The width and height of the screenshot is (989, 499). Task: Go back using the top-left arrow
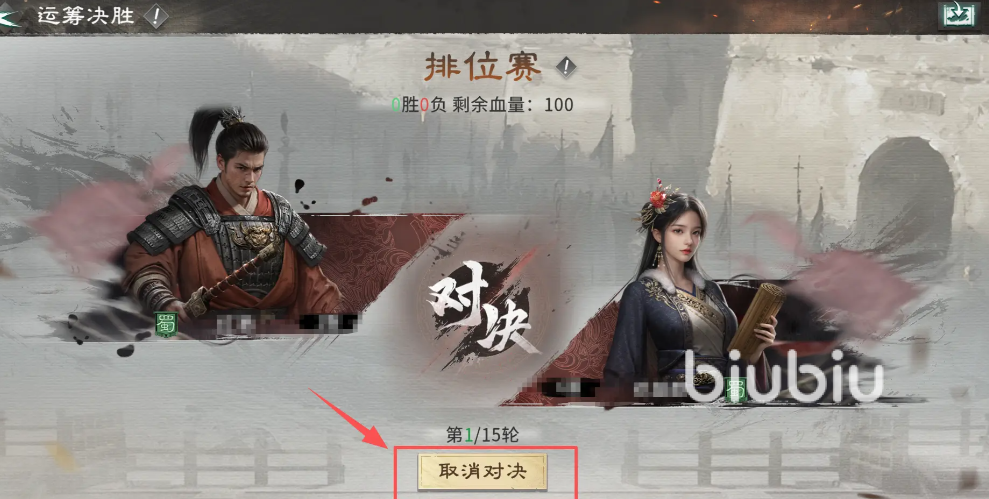click(x=8, y=15)
